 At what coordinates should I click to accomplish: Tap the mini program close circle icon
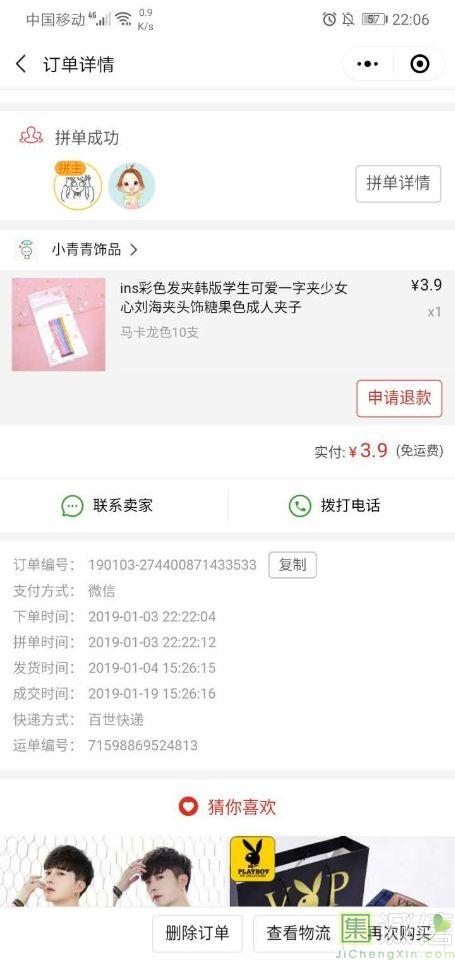coord(419,64)
